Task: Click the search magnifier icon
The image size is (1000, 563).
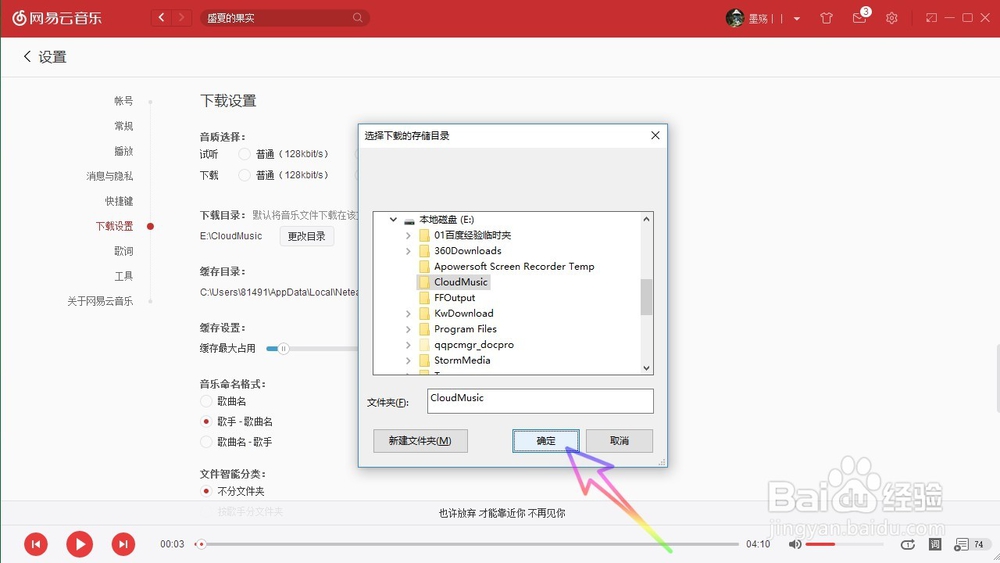Action: point(358,18)
